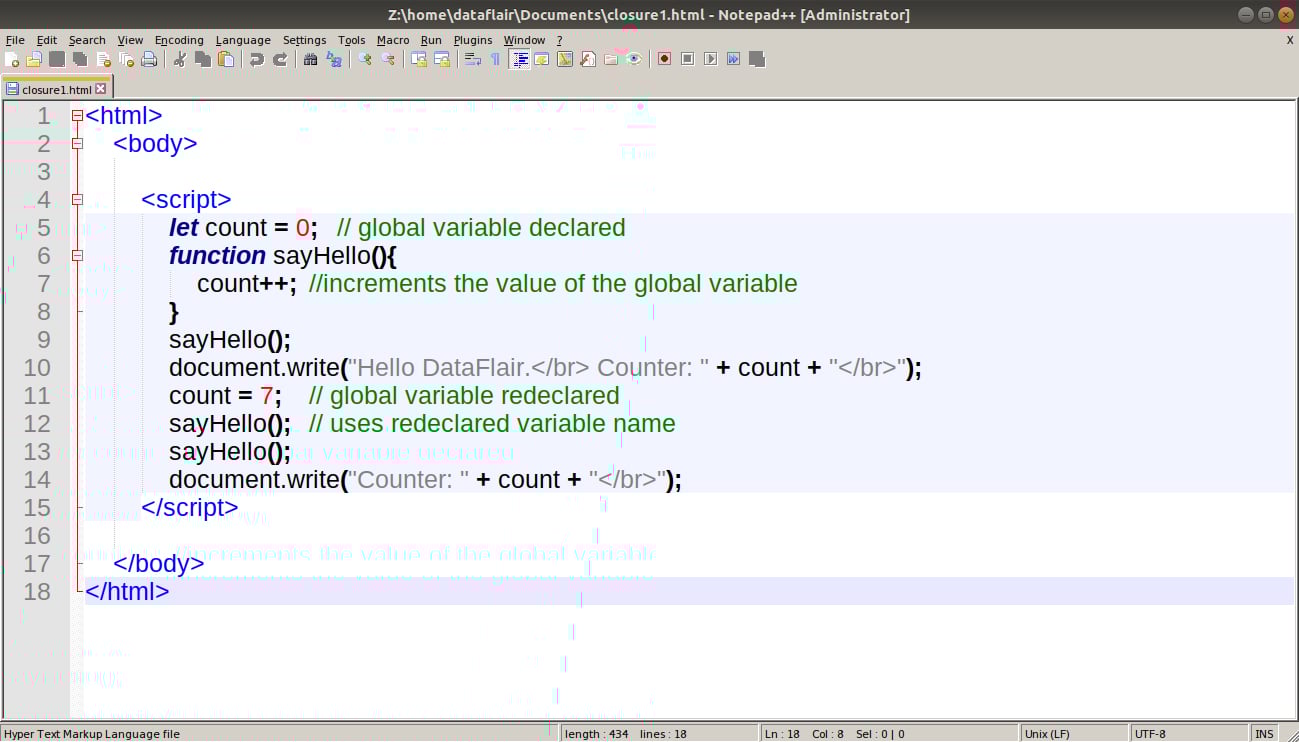Screen dimensions: 1299x742
Task: Click the Print icon
Action: point(148,59)
